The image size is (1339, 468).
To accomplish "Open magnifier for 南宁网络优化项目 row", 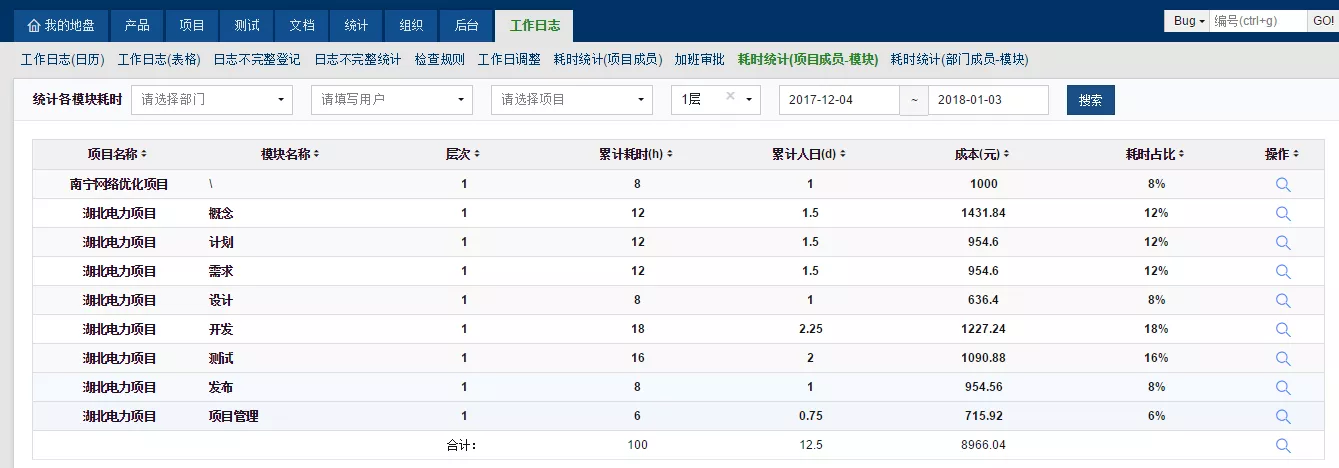I will [1283, 185].
